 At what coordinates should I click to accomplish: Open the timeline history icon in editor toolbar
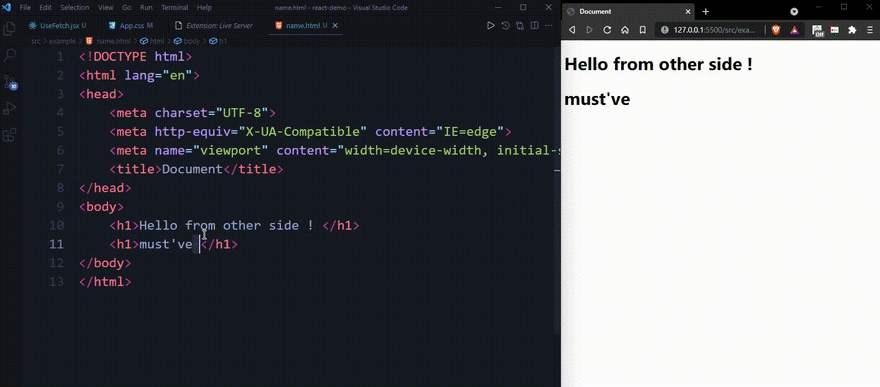coord(505,25)
